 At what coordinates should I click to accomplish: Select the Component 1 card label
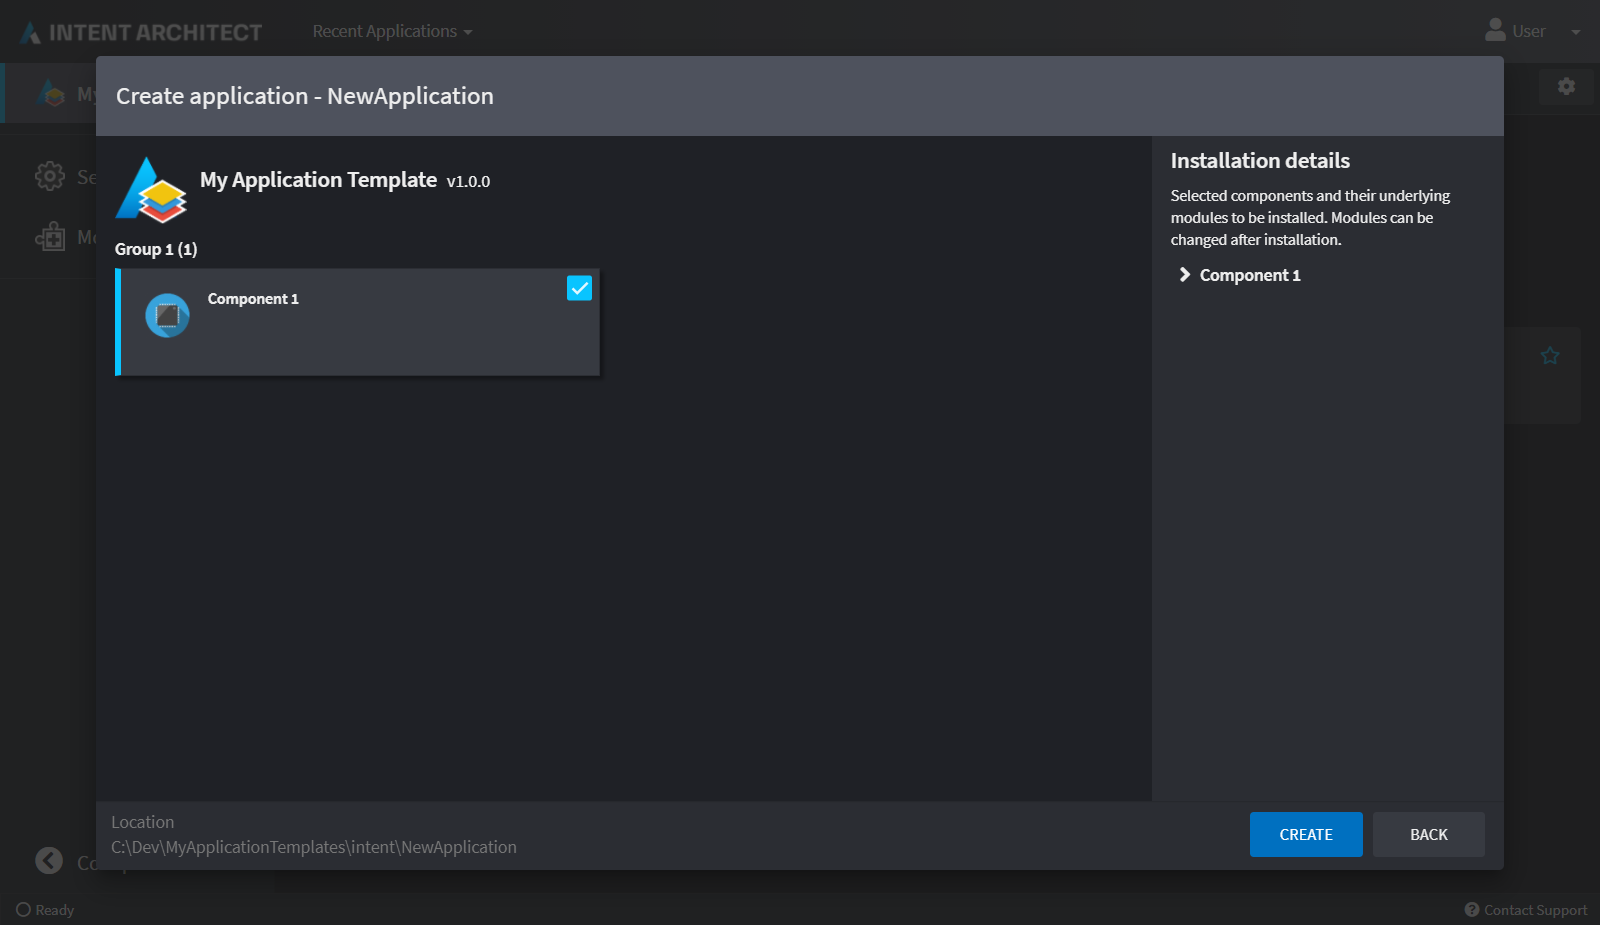(x=253, y=299)
